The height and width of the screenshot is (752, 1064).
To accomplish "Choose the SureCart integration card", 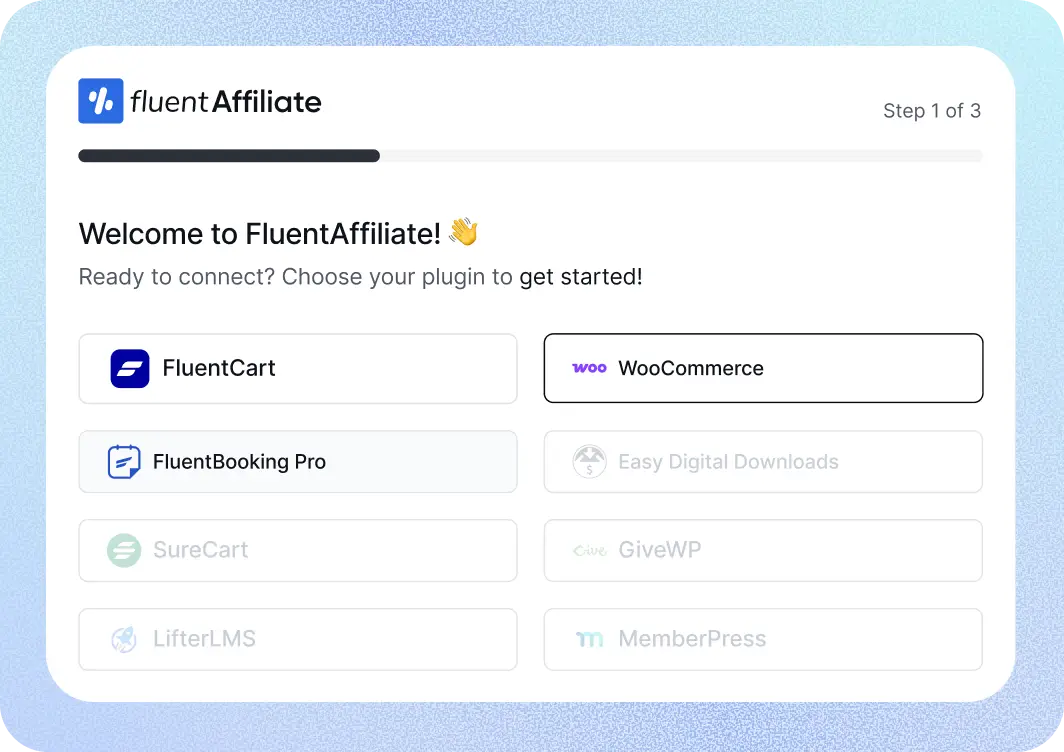I will 350,550.
